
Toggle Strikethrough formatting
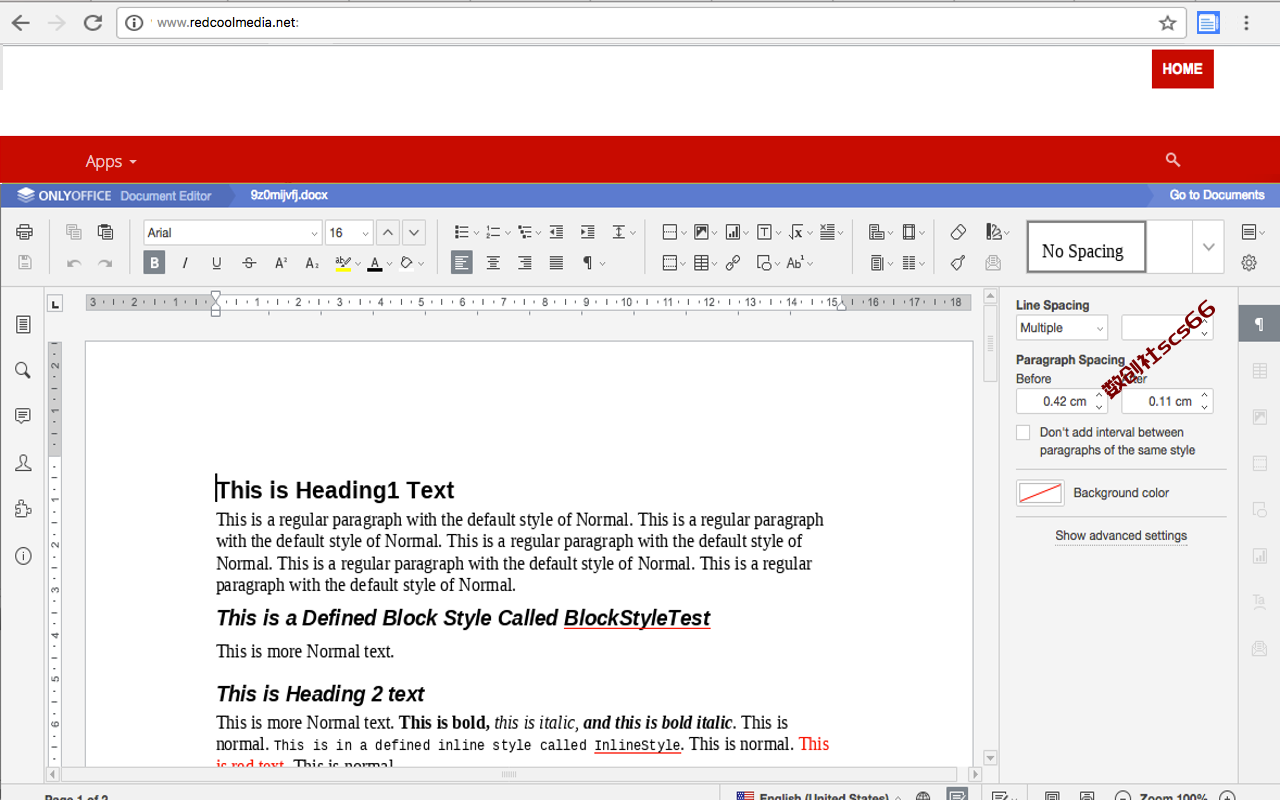click(249, 263)
